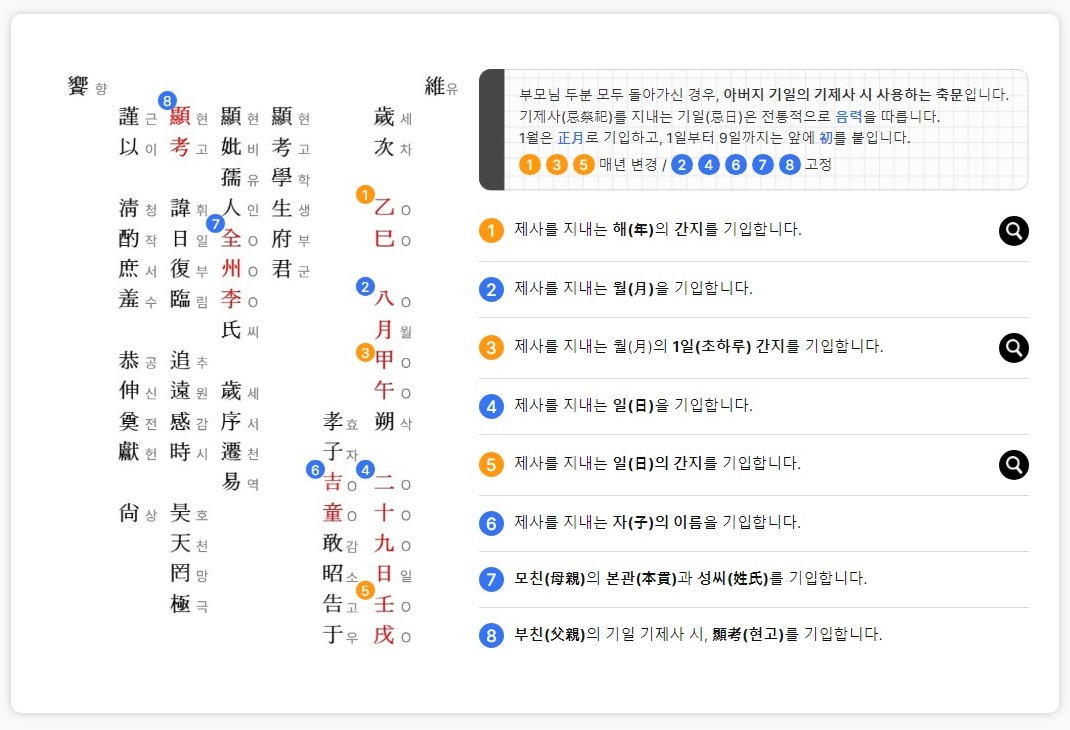Viewport: 1070px width, 730px height.
Task: Click the 매년 변경 label in info box
Action: [628, 164]
